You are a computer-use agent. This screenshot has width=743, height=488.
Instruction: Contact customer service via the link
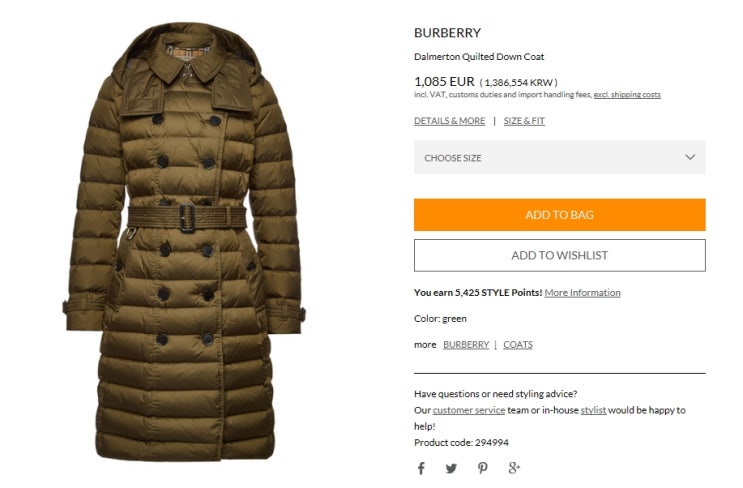tap(469, 410)
